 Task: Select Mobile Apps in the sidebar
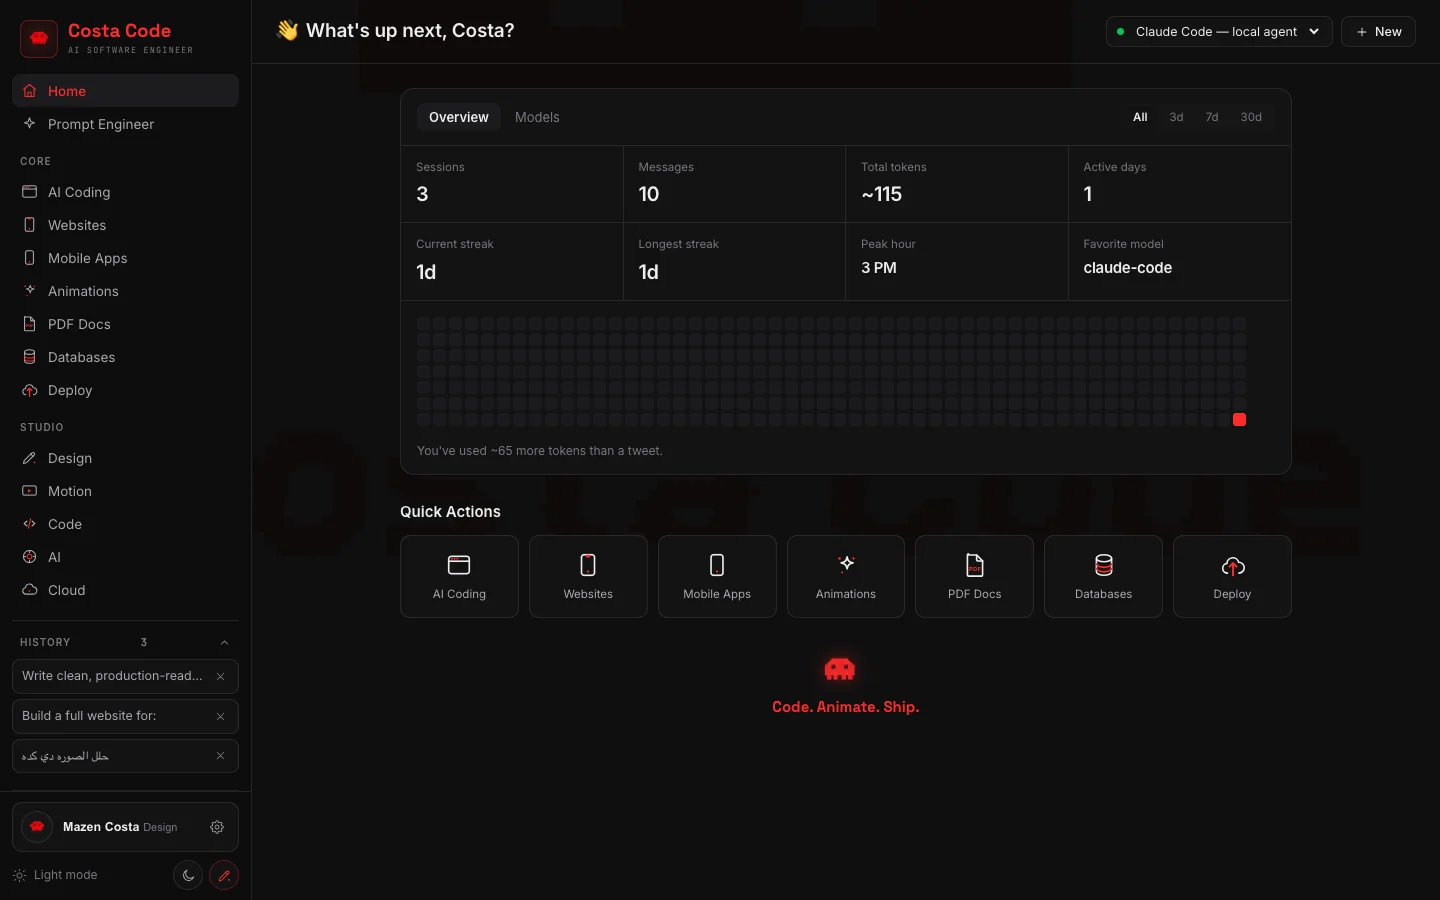(x=125, y=258)
